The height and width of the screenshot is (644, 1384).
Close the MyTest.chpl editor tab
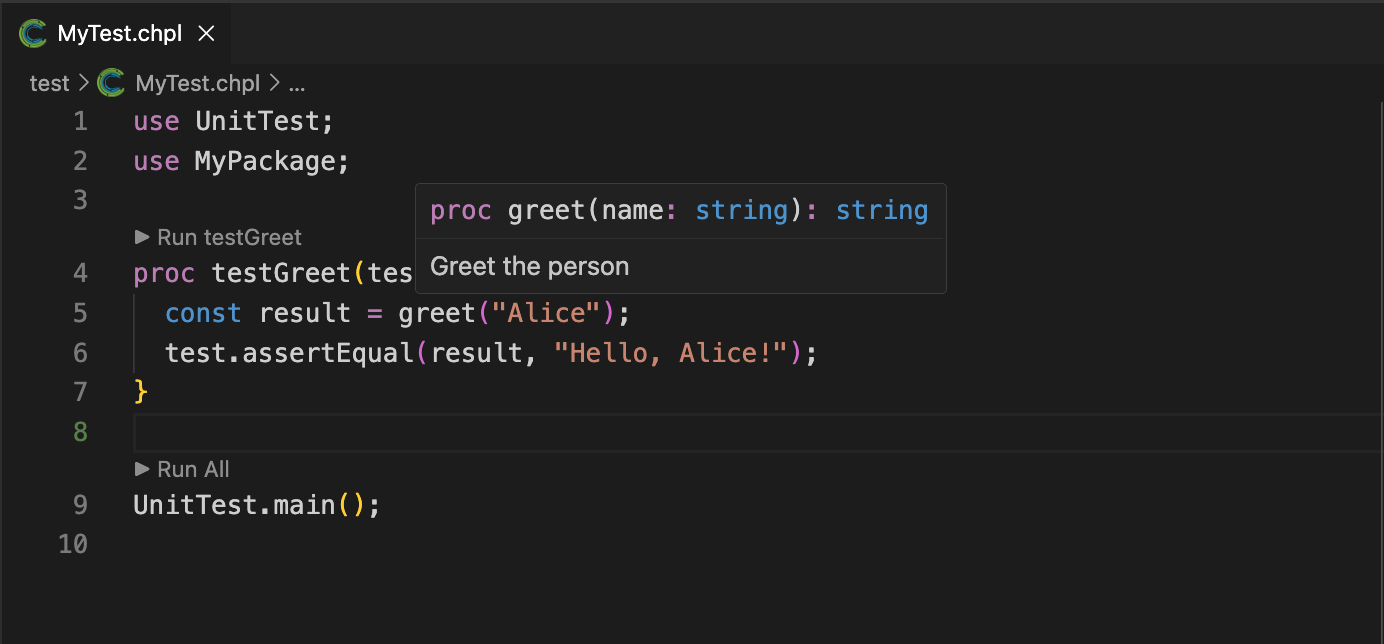(x=207, y=34)
